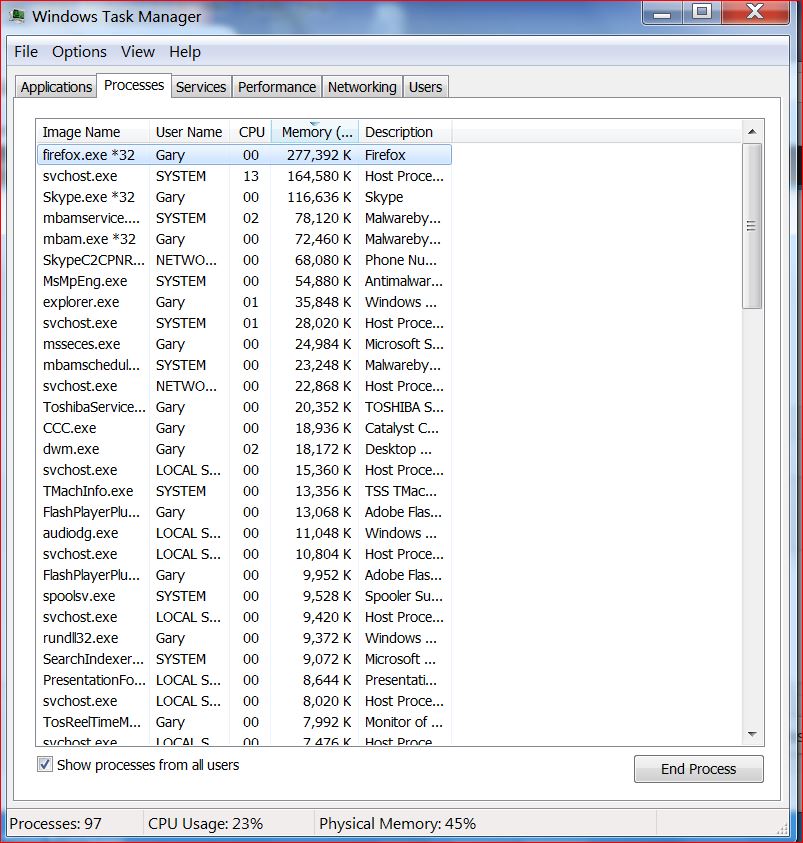803x843 pixels.
Task: Sort by the Description column header
Action: [x=405, y=132]
